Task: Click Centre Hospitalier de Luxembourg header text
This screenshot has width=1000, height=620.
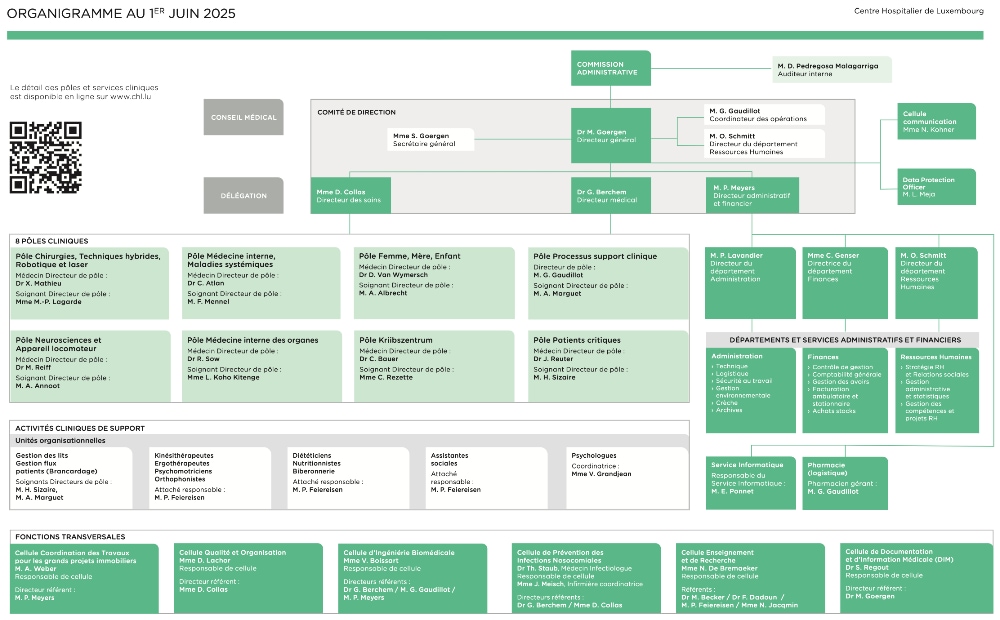Action: [918, 11]
